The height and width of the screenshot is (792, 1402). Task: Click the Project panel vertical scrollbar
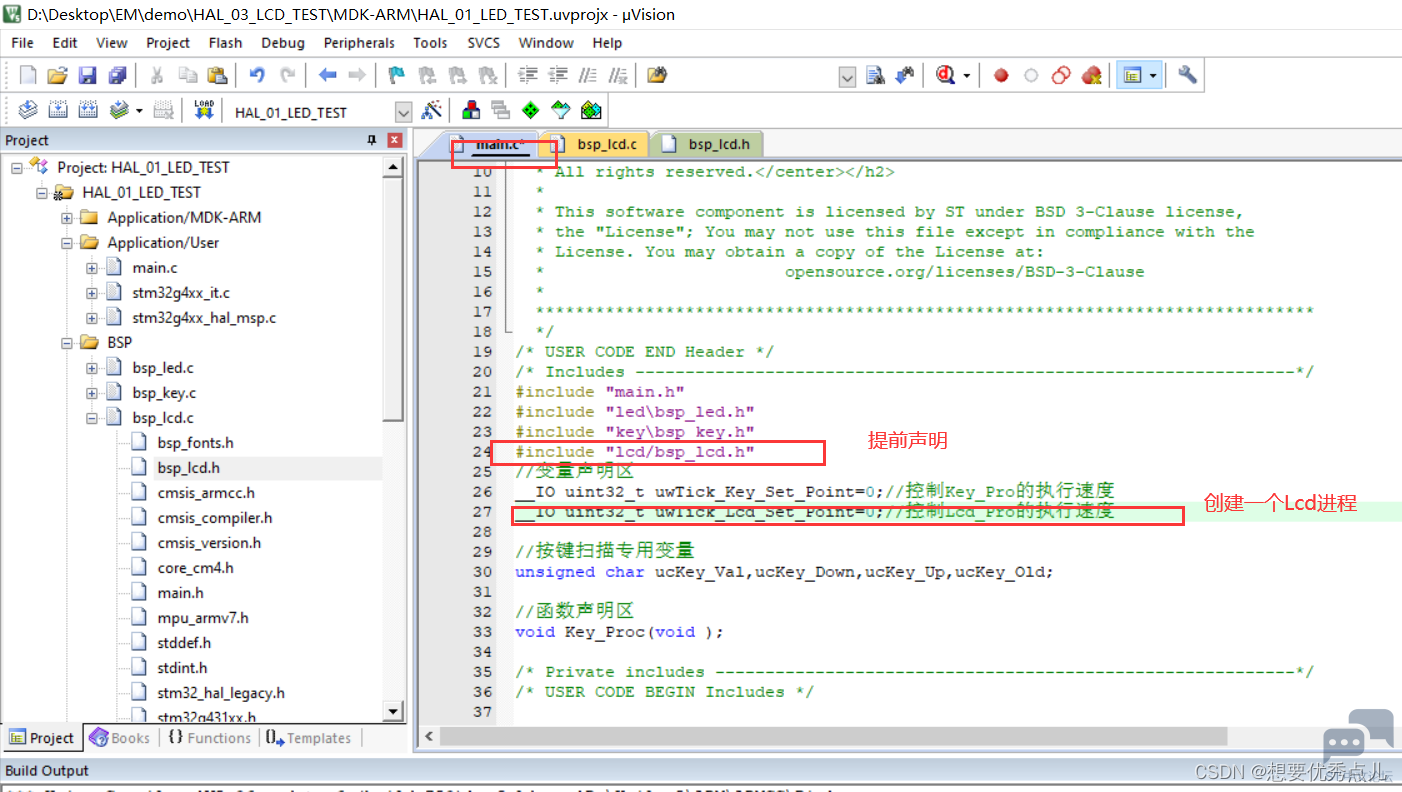(394, 300)
